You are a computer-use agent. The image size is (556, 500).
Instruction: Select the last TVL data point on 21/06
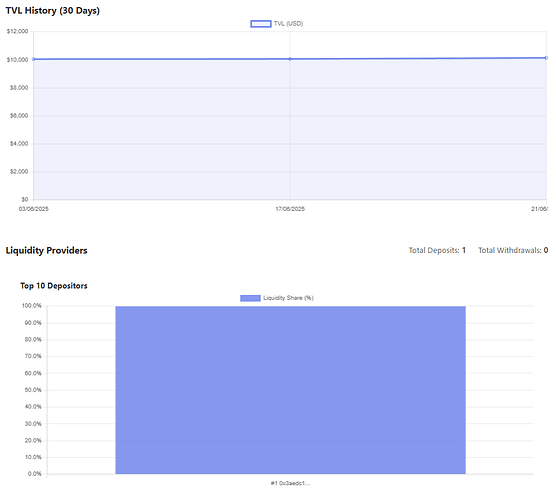click(546, 58)
